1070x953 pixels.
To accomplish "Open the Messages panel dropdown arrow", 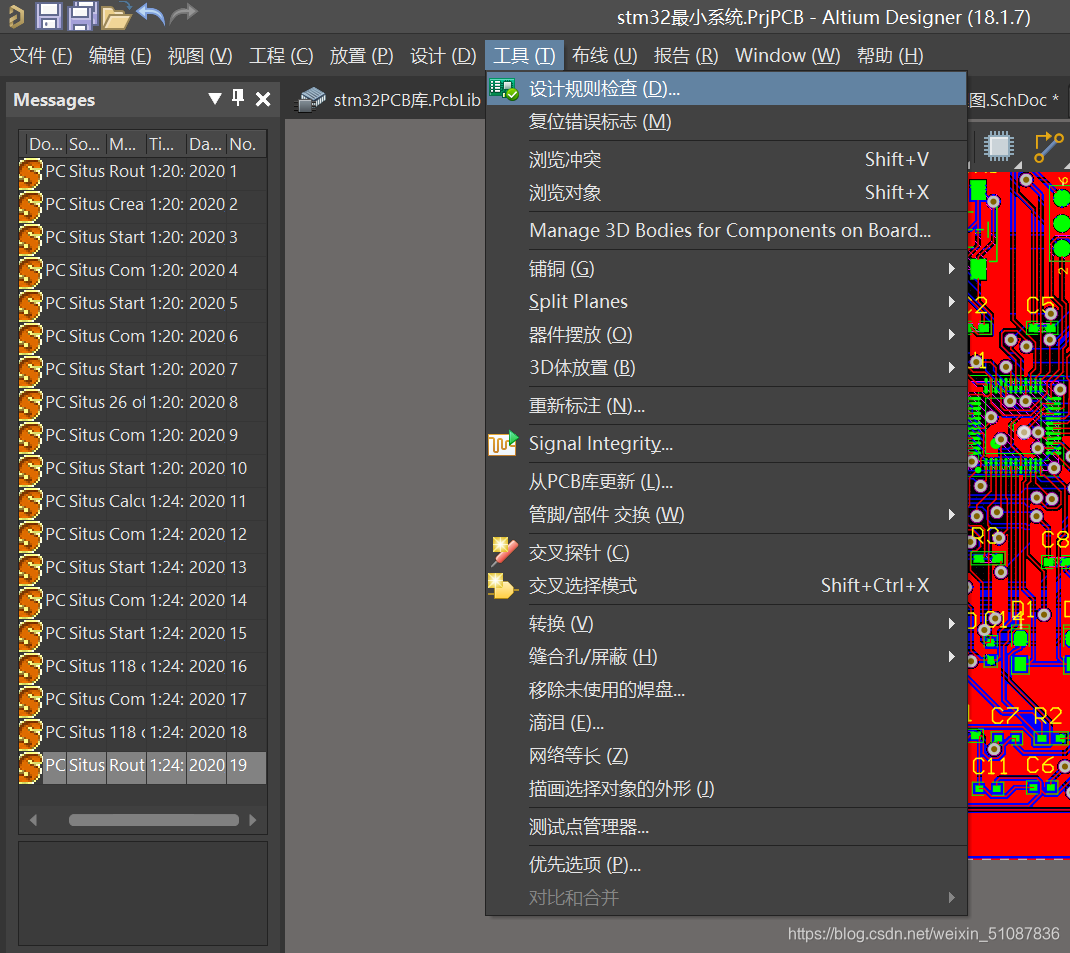I will click(214, 99).
